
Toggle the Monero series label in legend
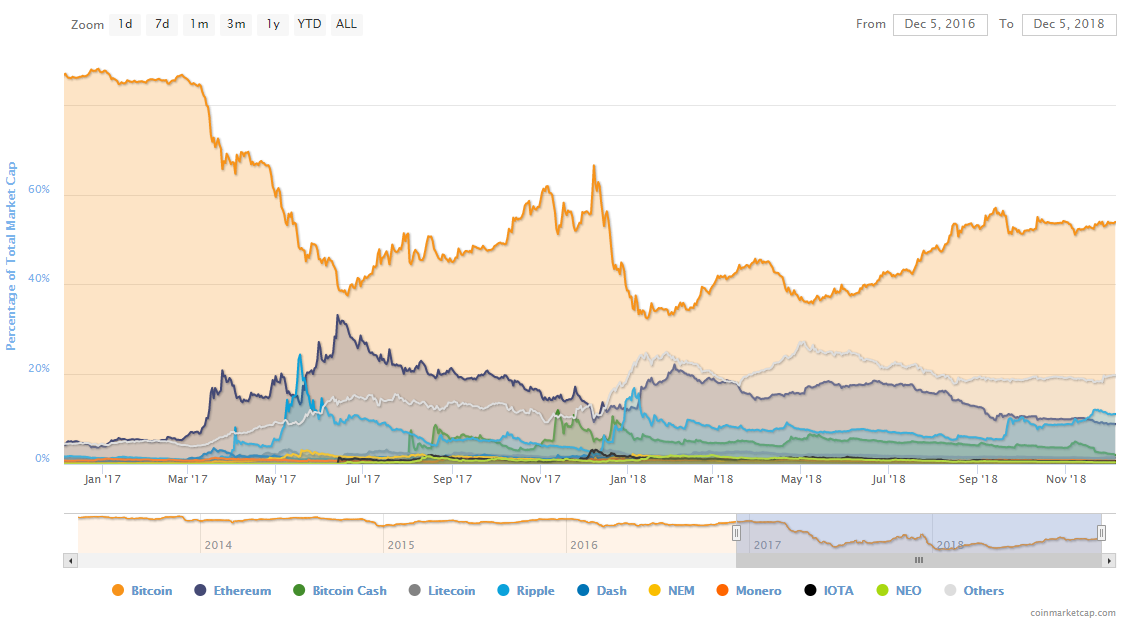click(x=758, y=591)
